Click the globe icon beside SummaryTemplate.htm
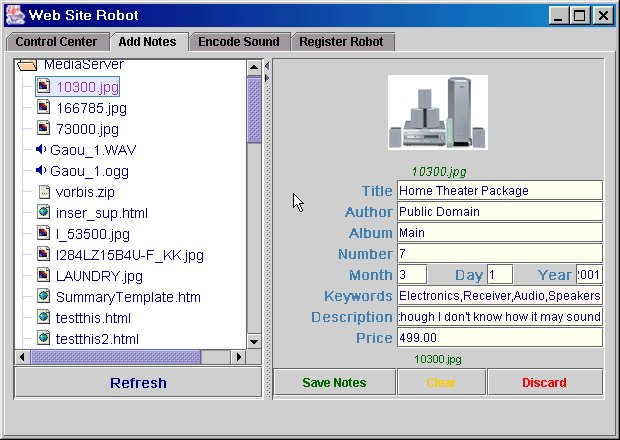 point(43,296)
